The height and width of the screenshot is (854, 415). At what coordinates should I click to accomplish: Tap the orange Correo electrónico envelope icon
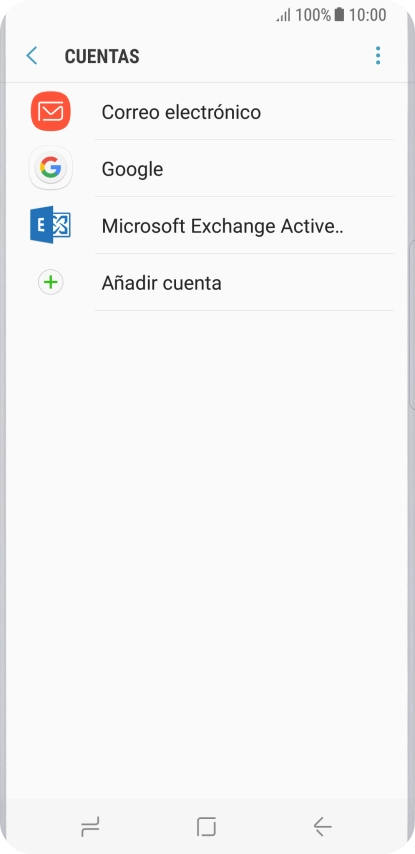[51, 112]
